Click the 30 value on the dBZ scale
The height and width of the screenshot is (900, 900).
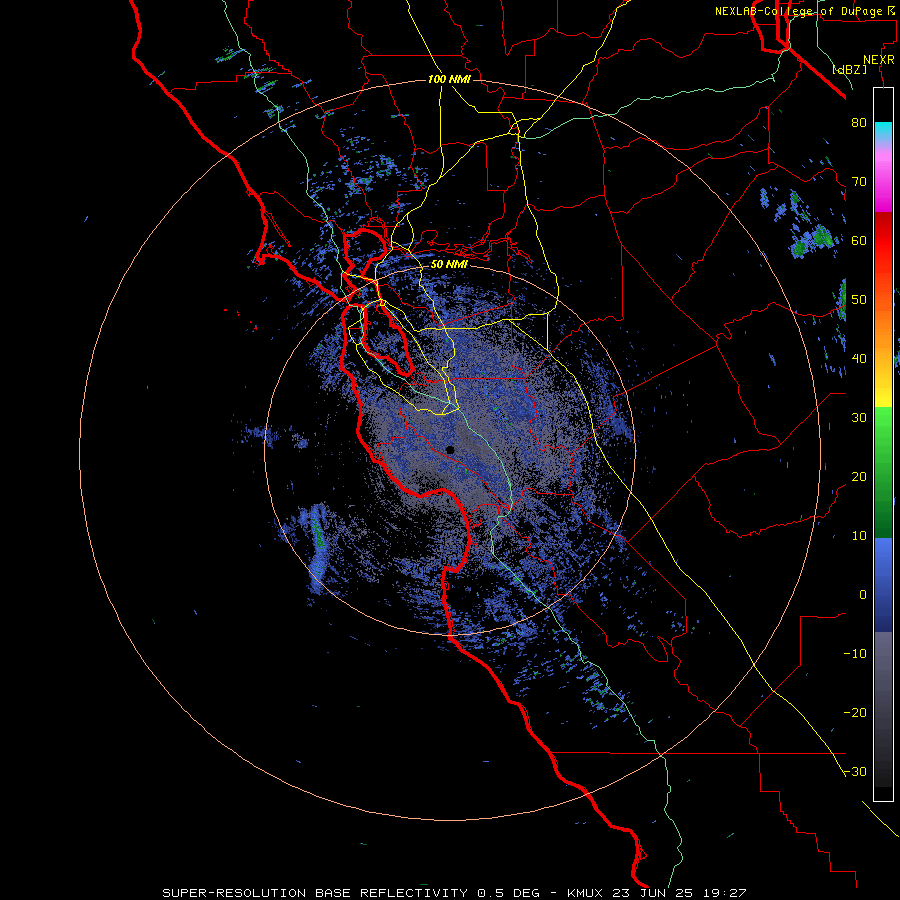(x=859, y=418)
